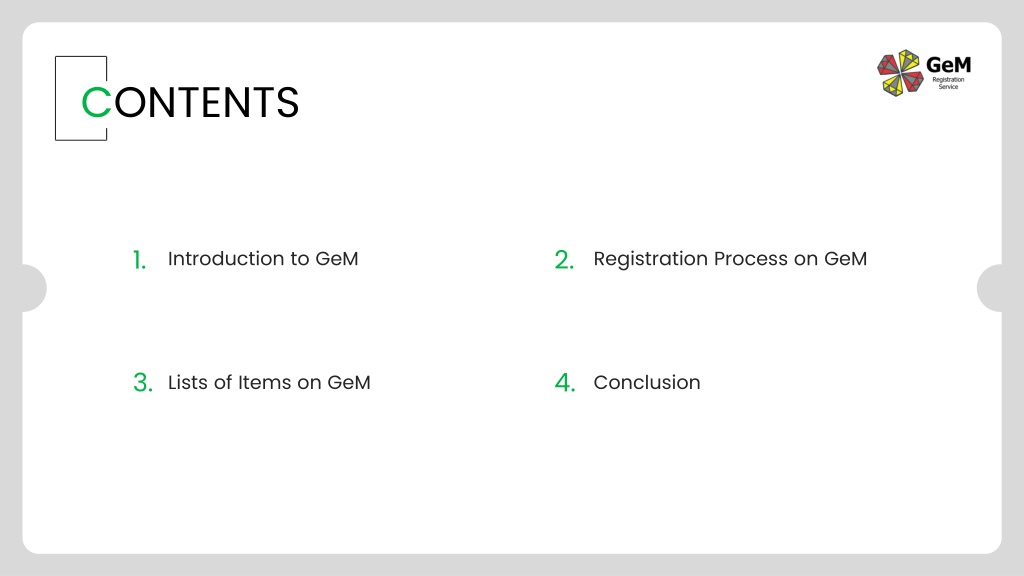The height and width of the screenshot is (576, 1024).
Task: Click the GeM gemstone logo icon
Action: point(900,73)
